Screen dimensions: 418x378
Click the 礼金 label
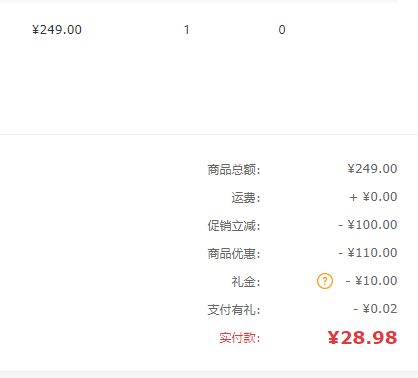tap(246, 282)
